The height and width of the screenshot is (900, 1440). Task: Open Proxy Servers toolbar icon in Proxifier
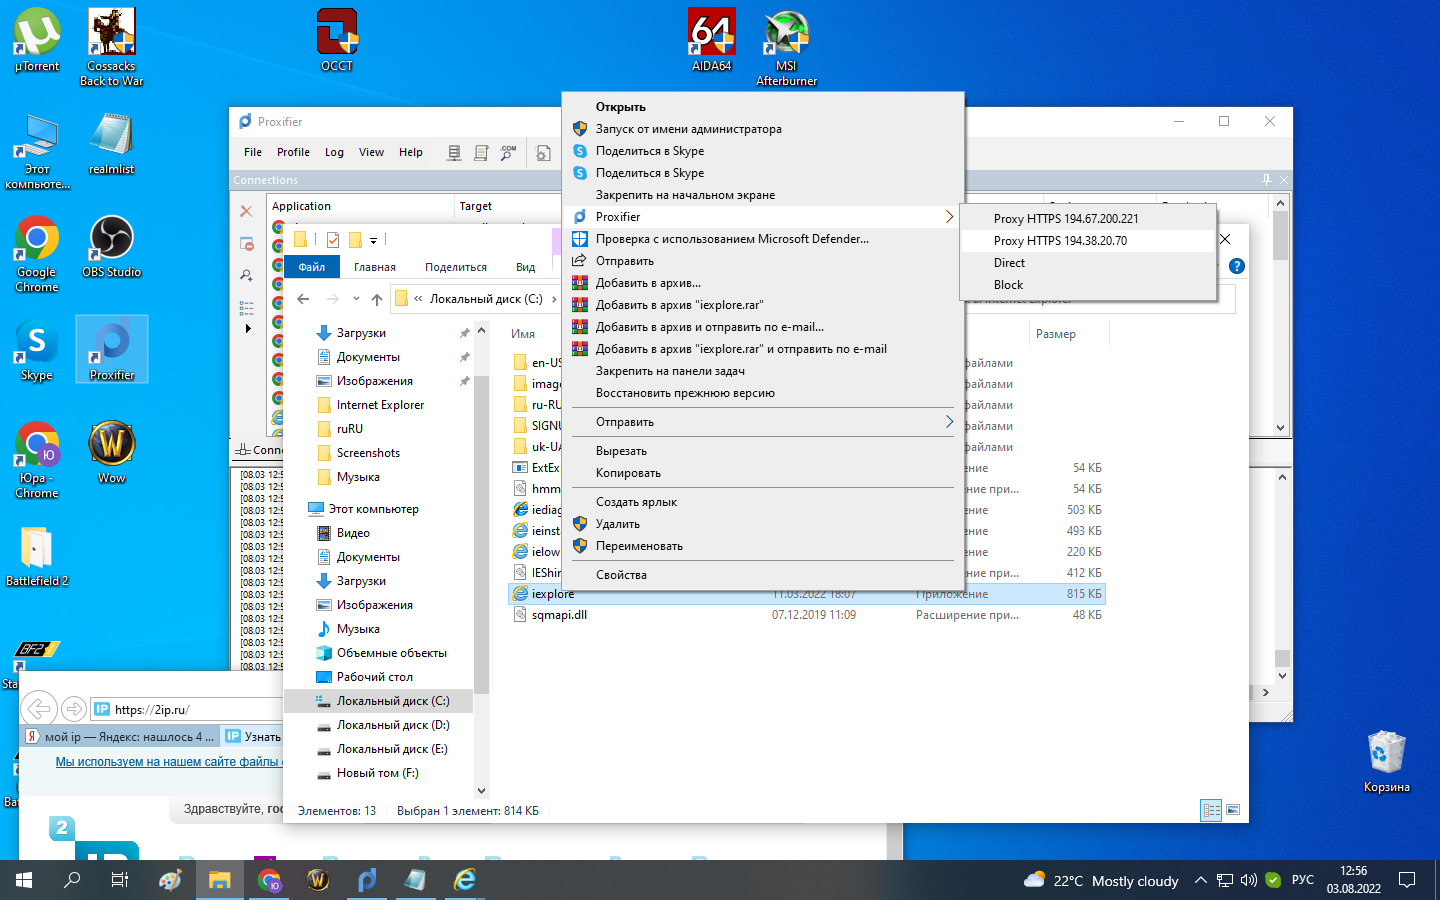pos(454,153)
